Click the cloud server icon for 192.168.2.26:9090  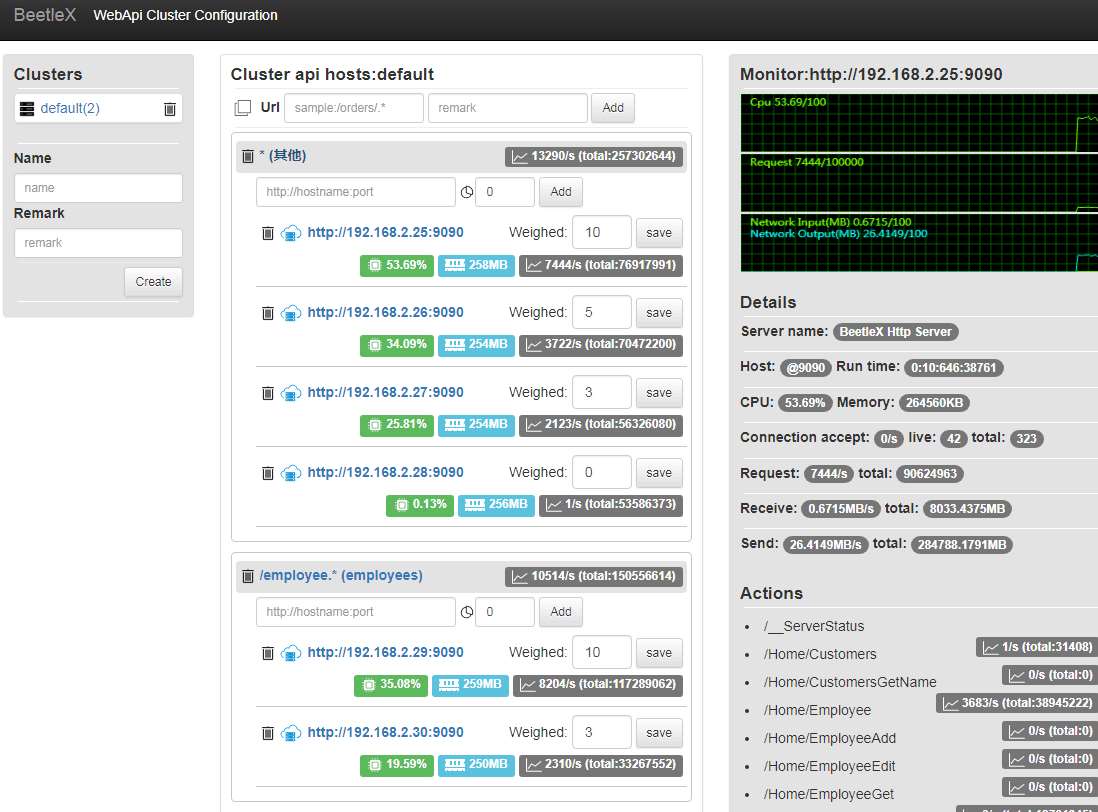pos(291,313)
